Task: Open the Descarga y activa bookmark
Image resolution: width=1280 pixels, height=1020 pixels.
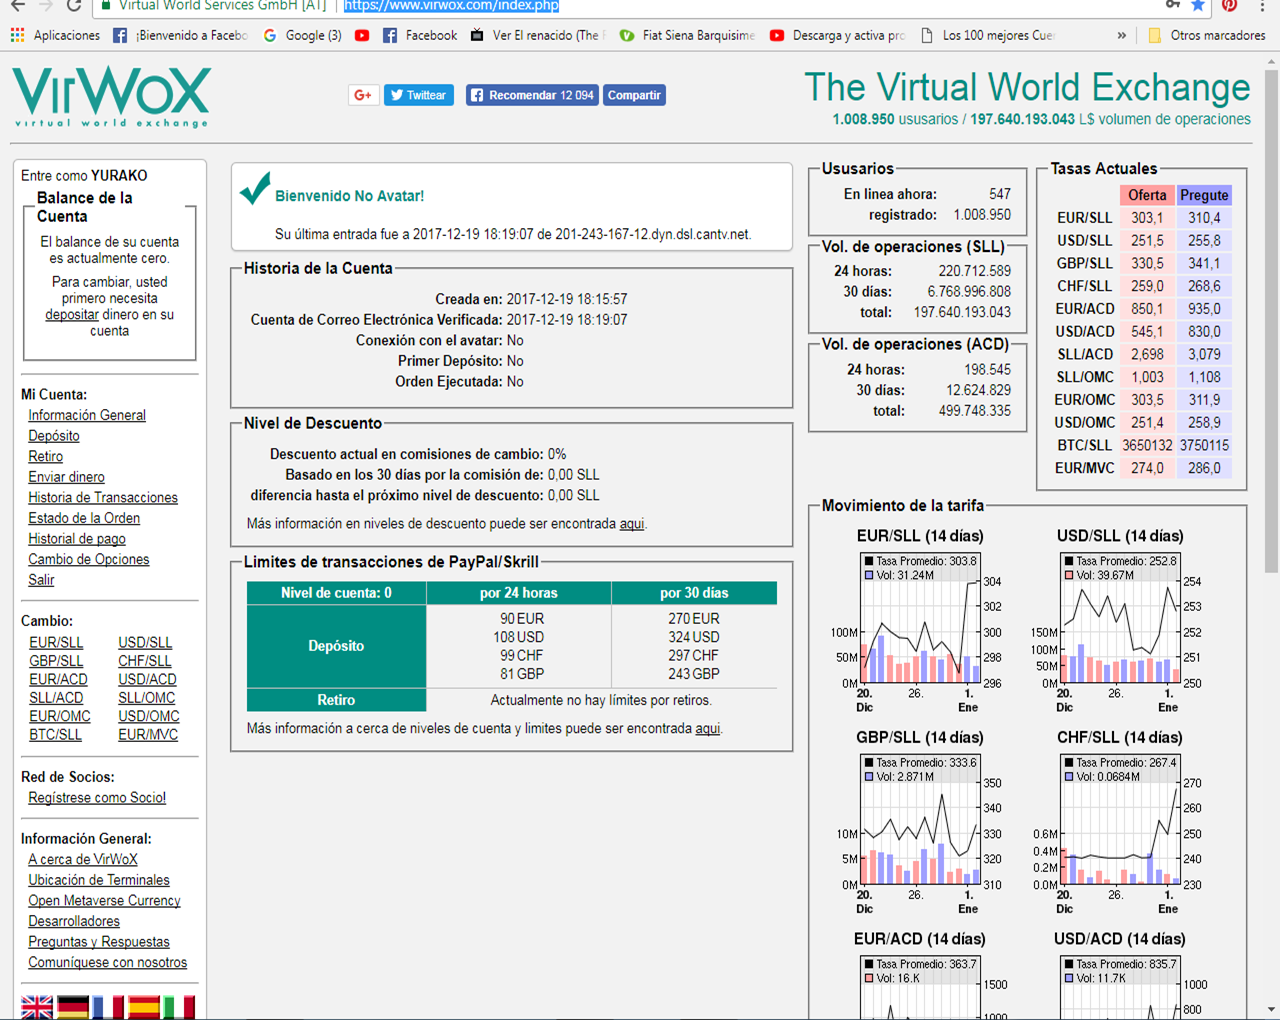Action: 837,35
